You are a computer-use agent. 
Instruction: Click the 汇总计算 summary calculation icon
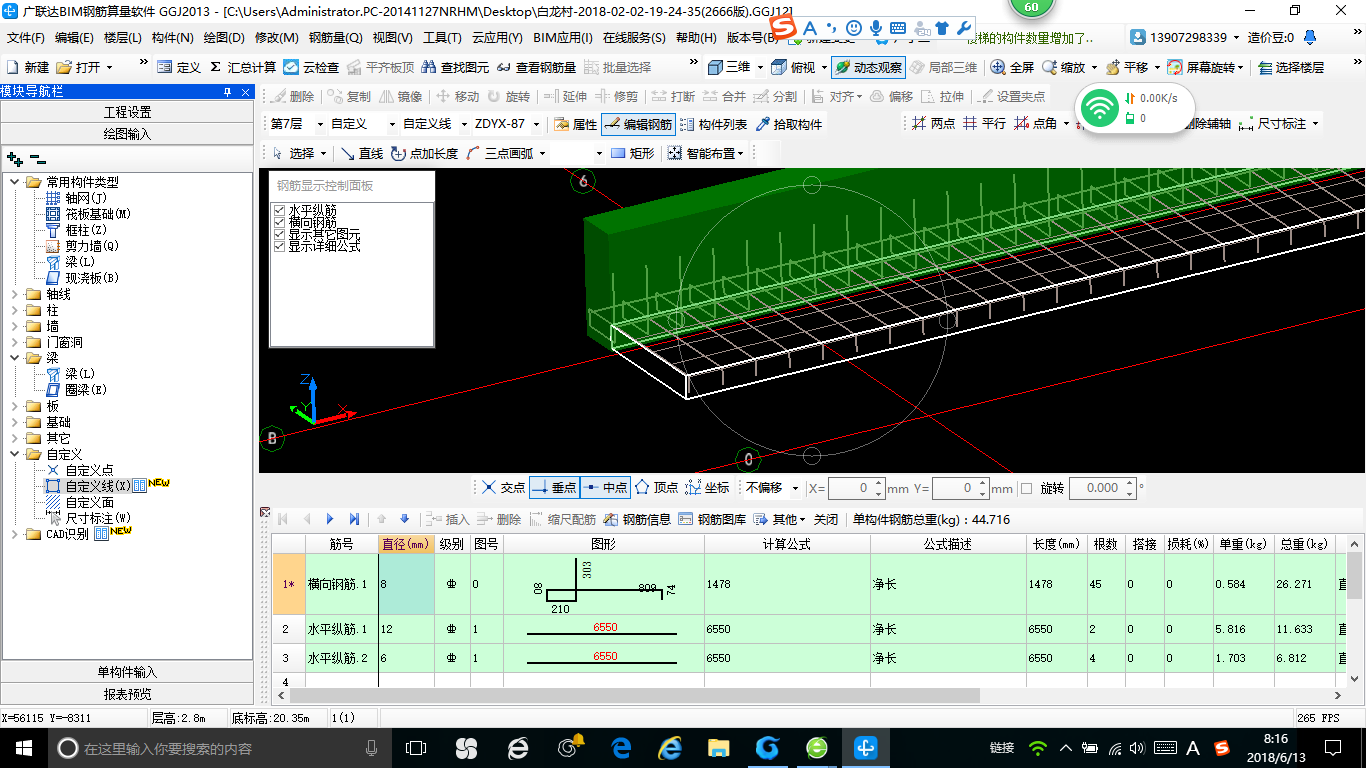[242, 67]
